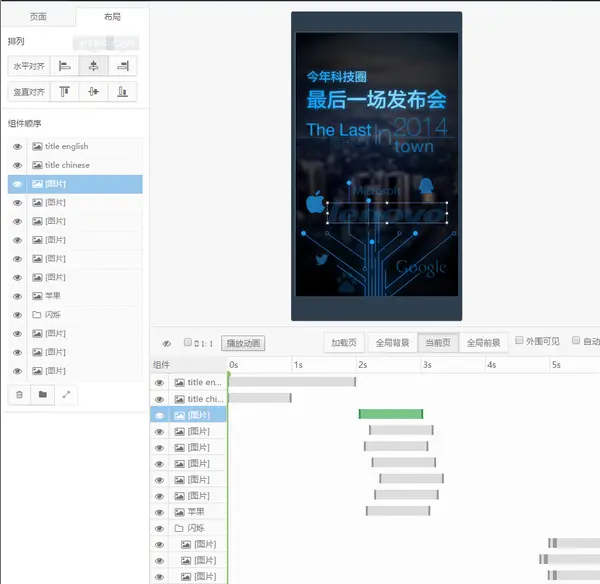Click the 4s mark on timeline ruler

pyautogui.click(x=492, y=365)
